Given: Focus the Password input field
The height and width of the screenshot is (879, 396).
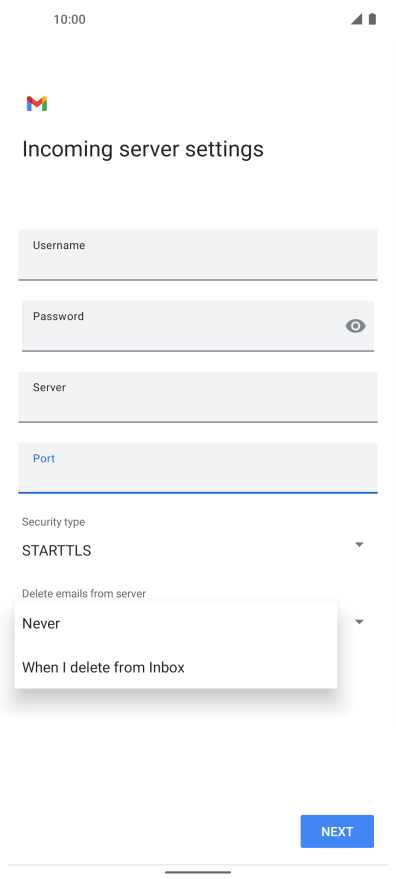Looking at the screenshot, I should 198,326.
